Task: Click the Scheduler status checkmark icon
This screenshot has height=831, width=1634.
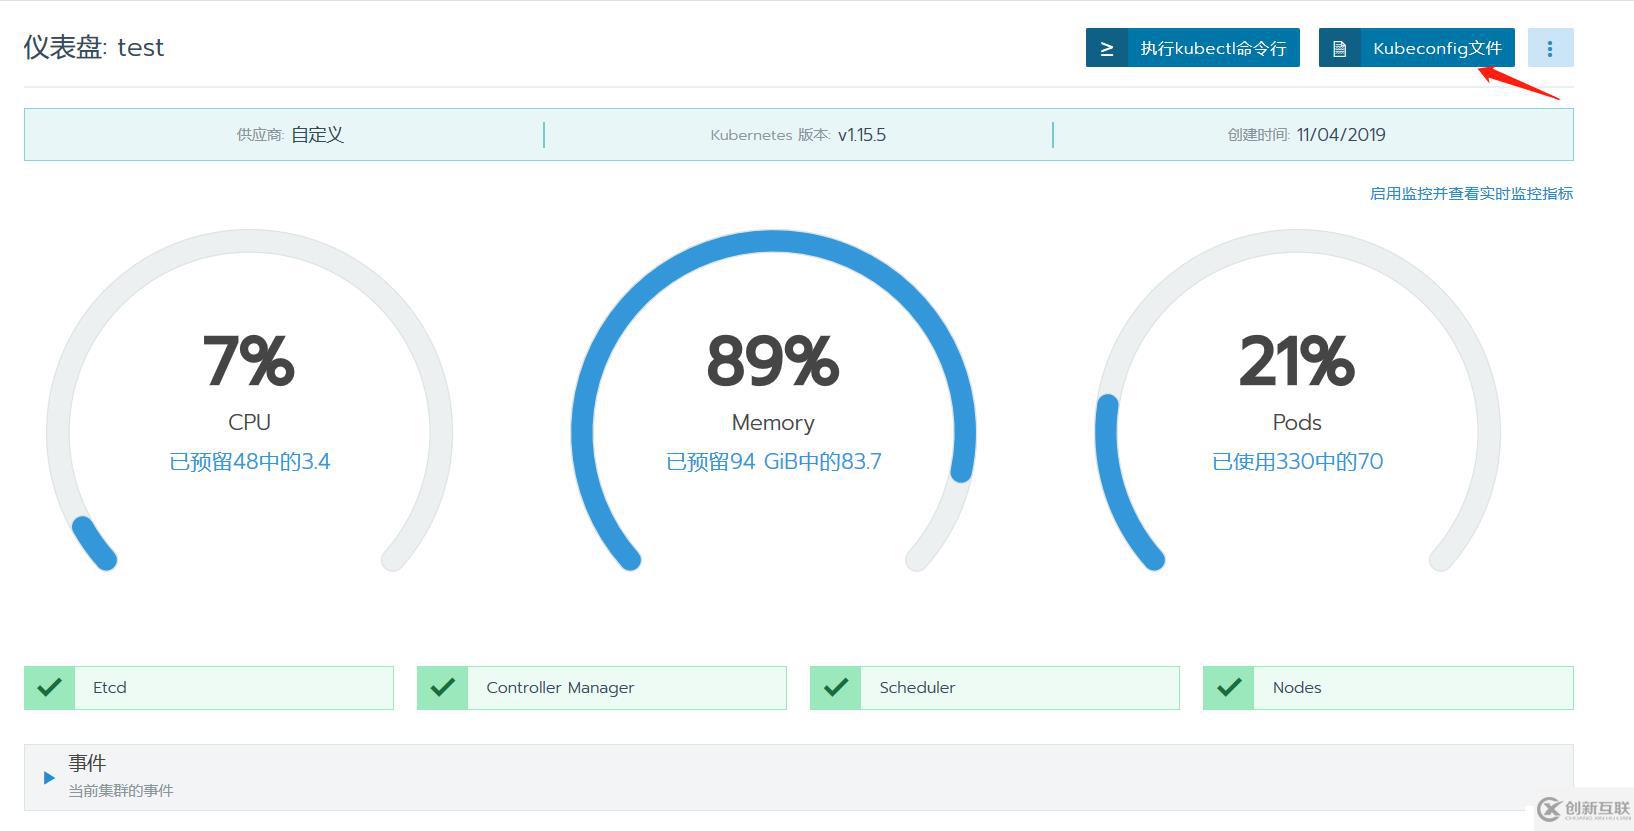Action: click(x=836, y=688)
